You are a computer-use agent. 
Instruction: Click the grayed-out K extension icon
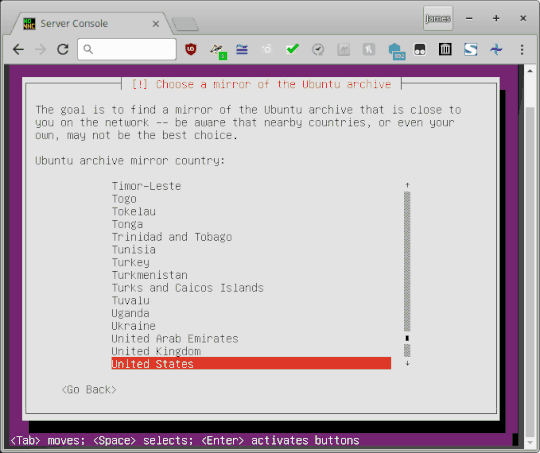[x=368, y=50]
